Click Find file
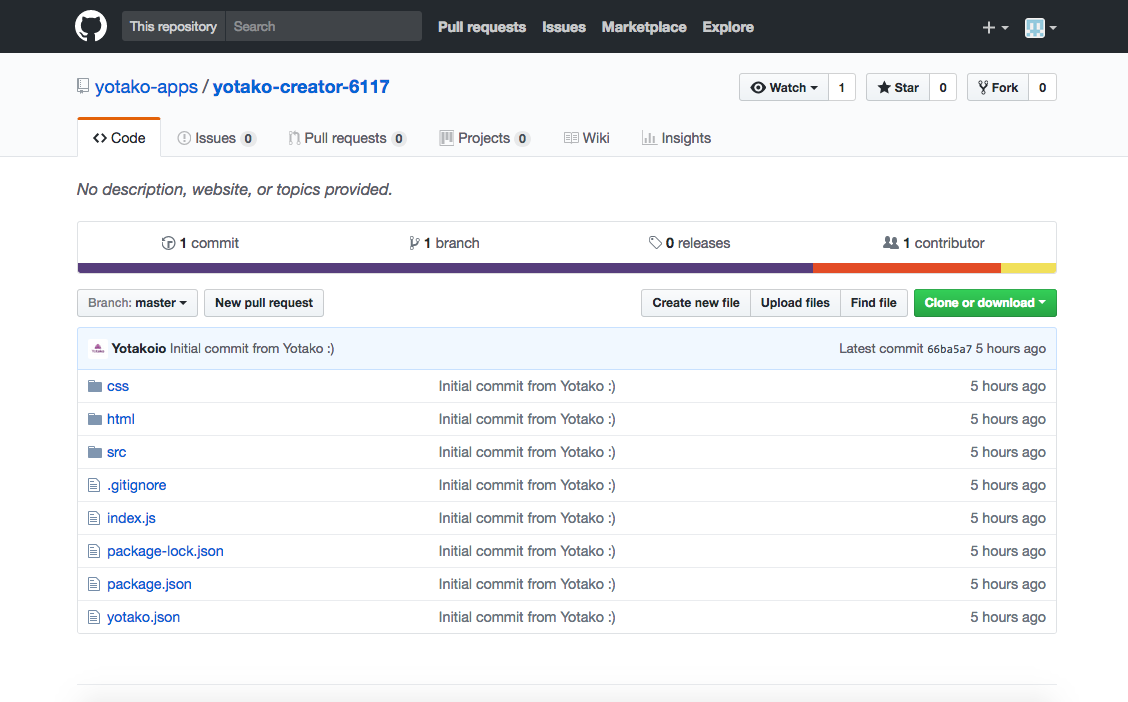This screenshot has width=1128, height=702. (873, 303)
